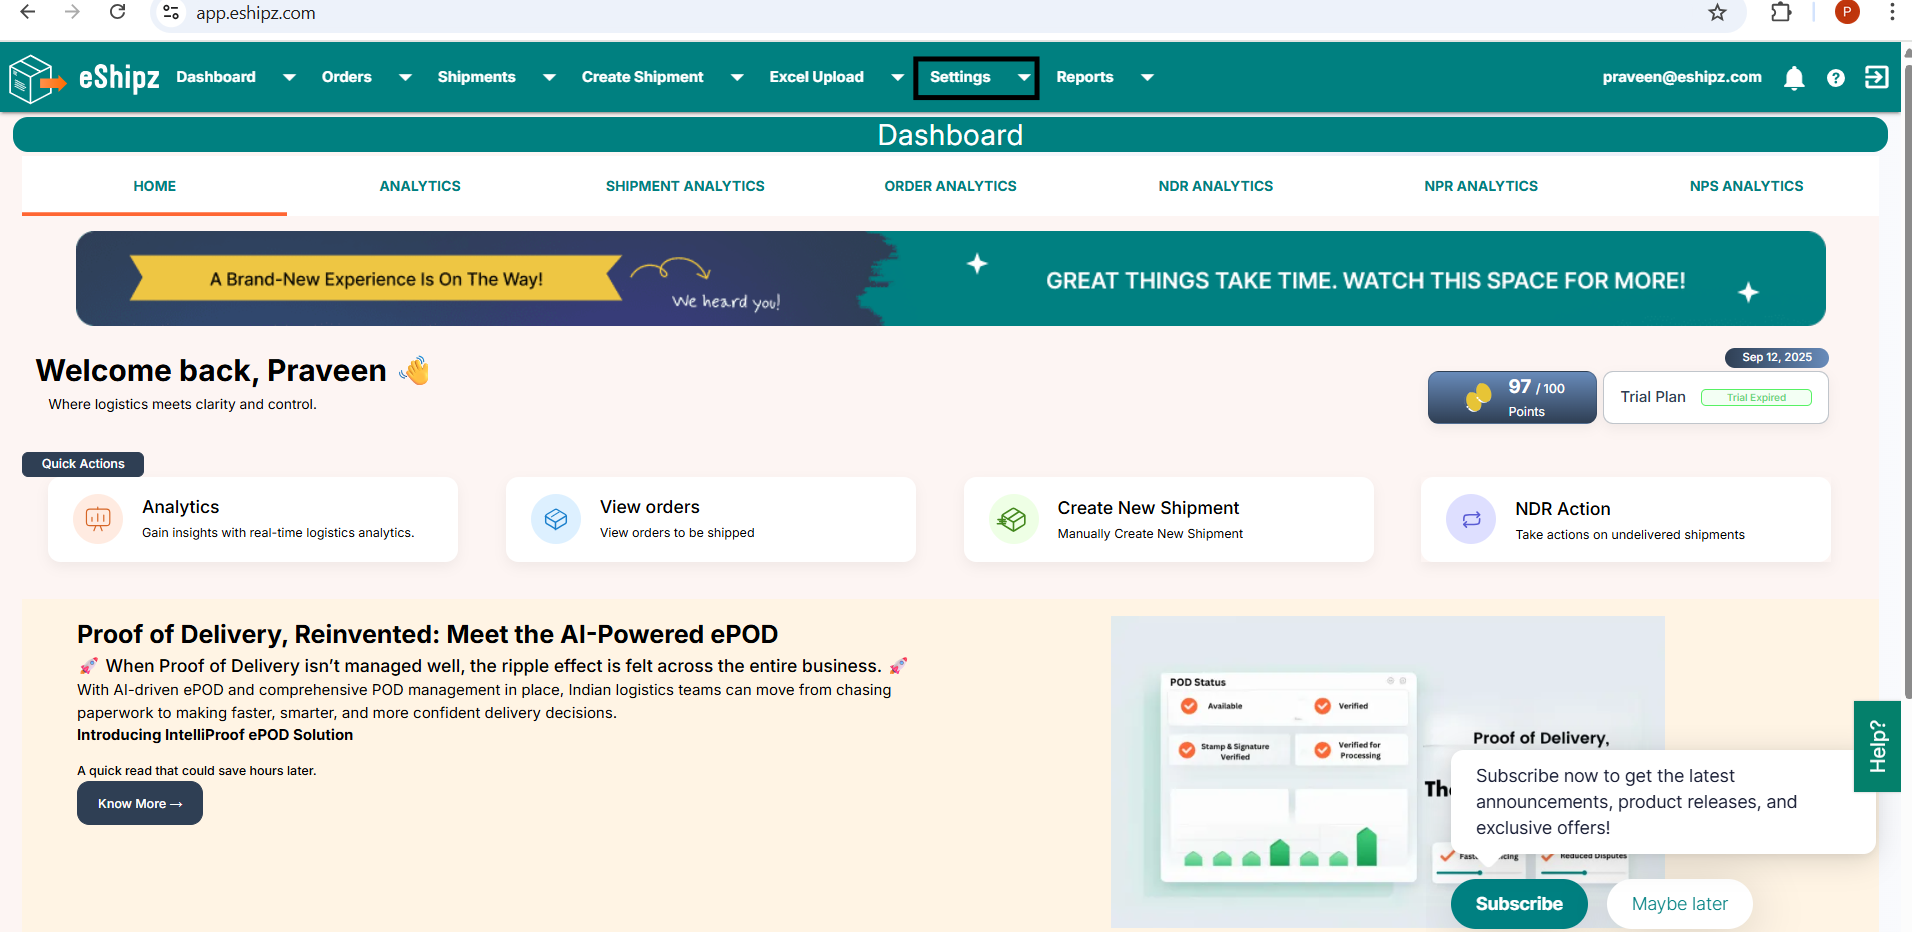Click the points coins icon
Image resolution: width=1912 pixels, height=932 pixels.
1478,397
